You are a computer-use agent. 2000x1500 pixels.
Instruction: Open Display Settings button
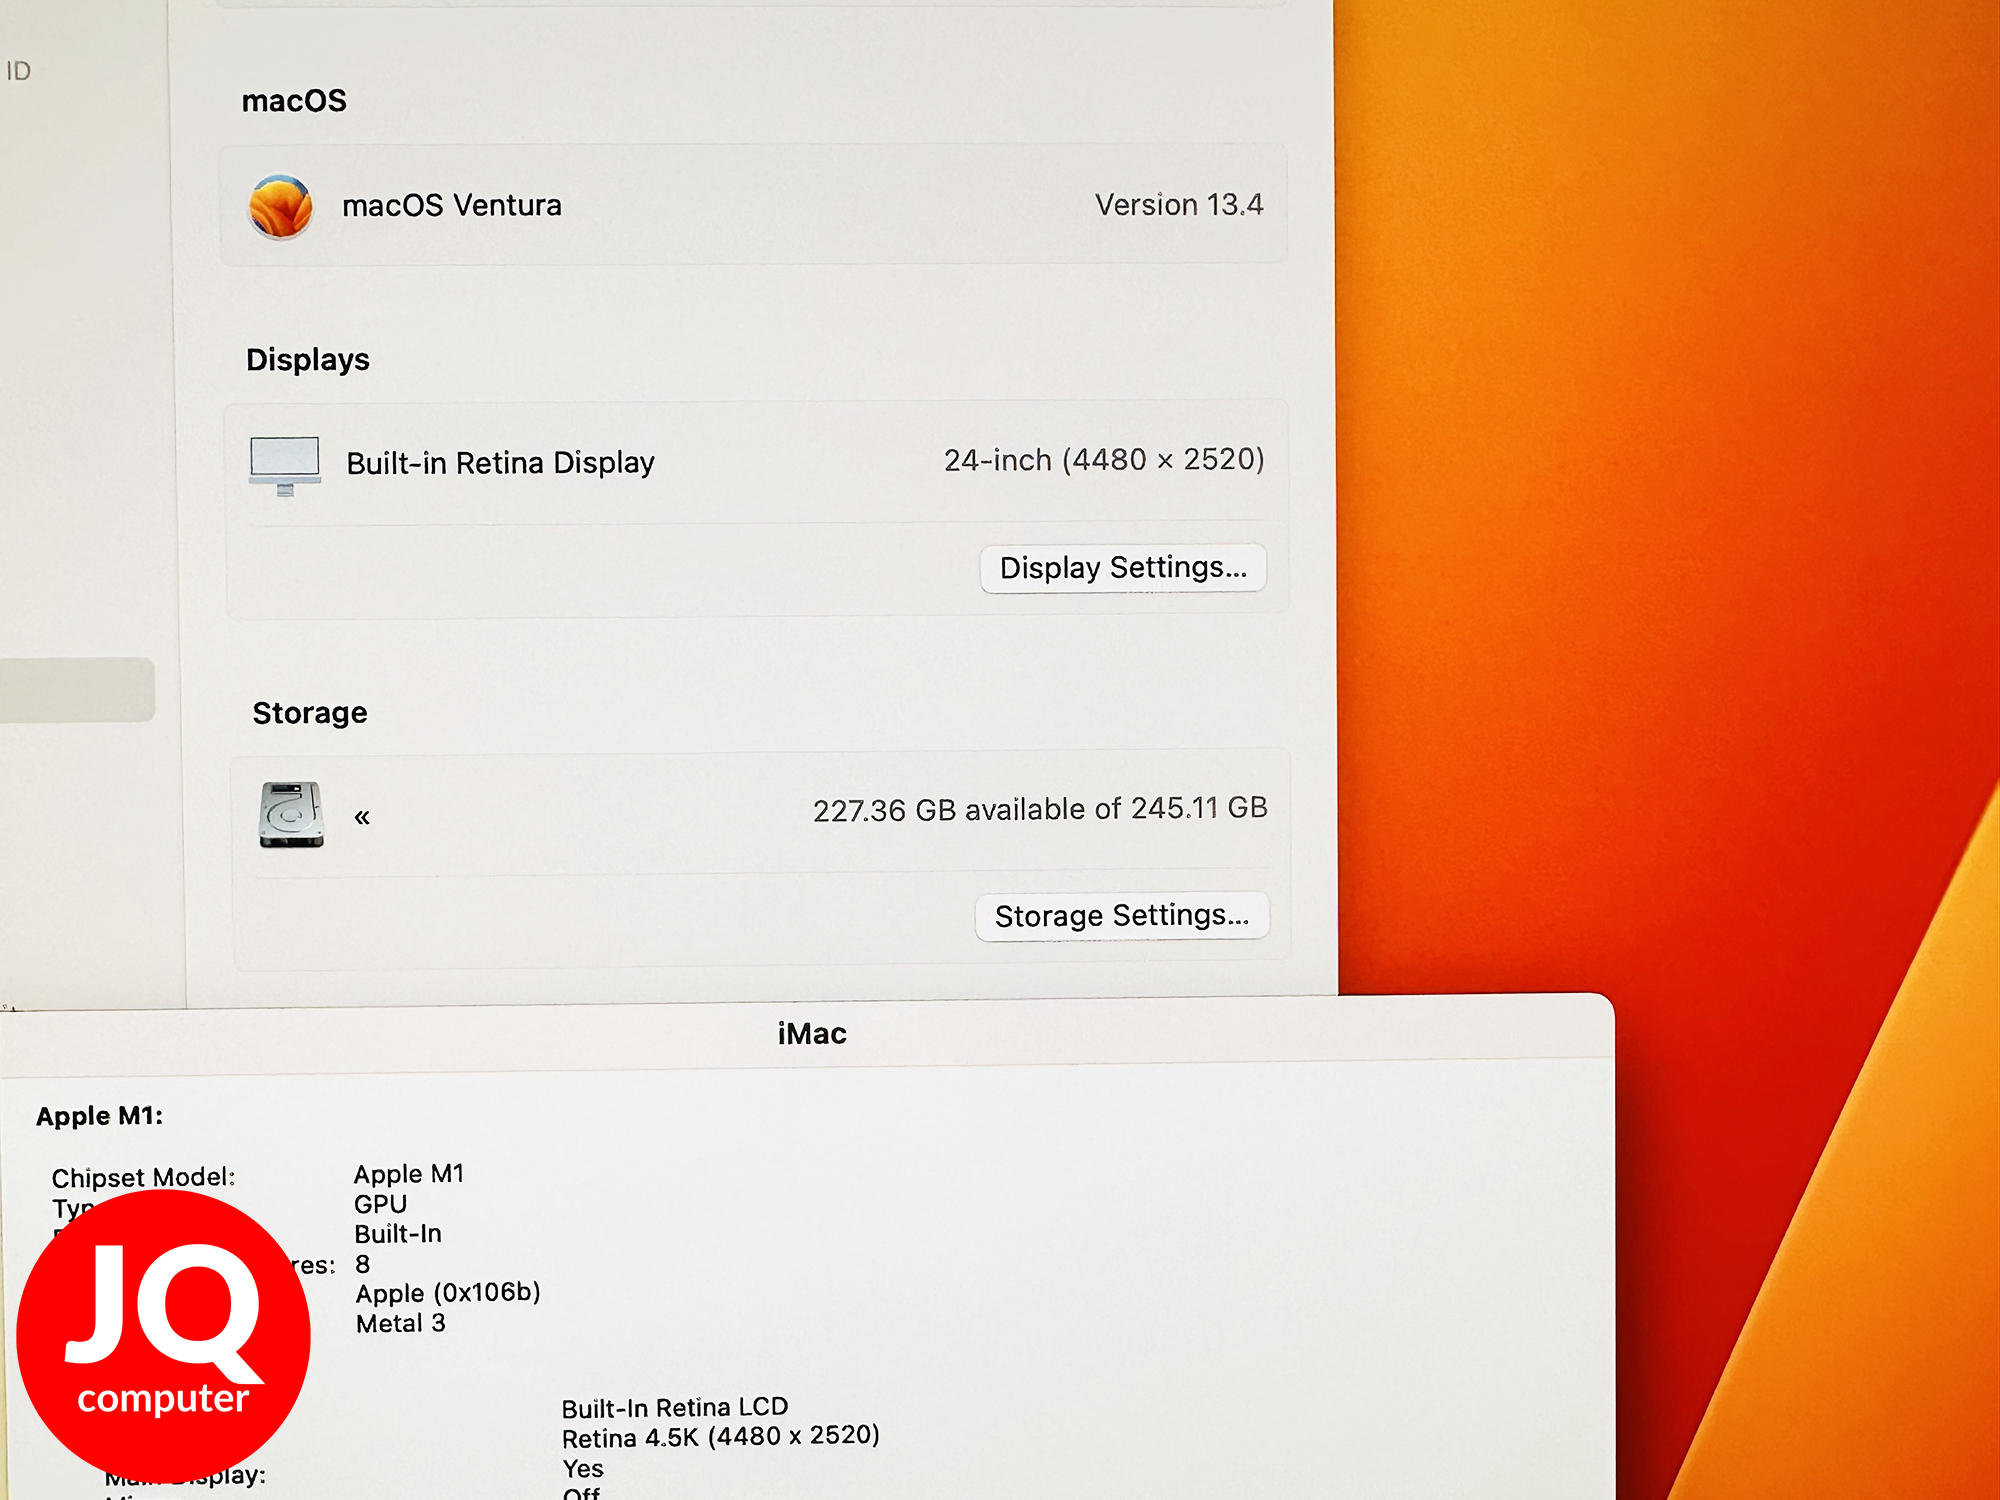(x=1123, y=568)
